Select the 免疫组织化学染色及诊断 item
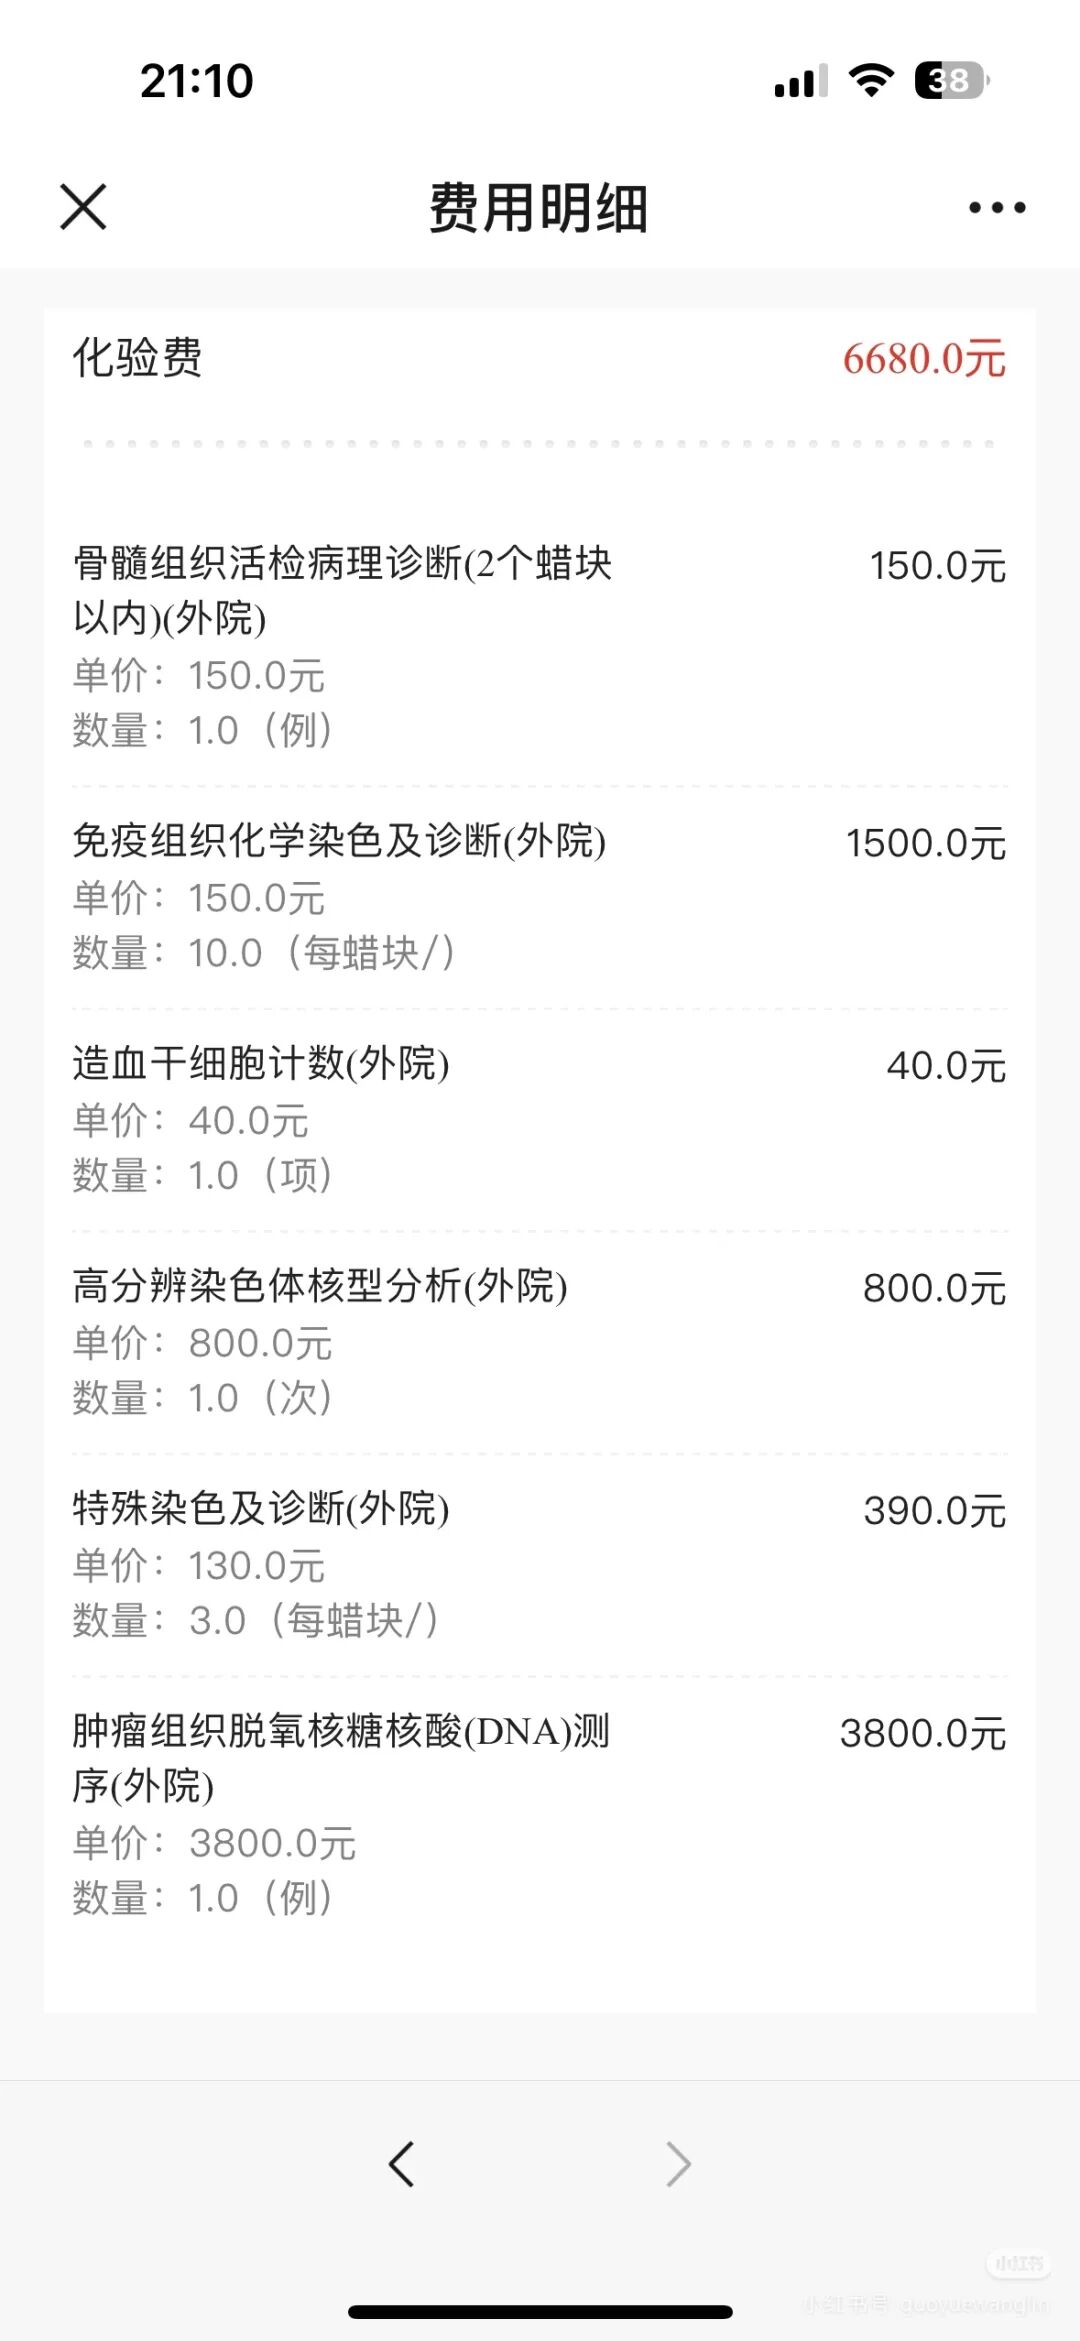The image size is (1080, 2341). click(540, 897)
